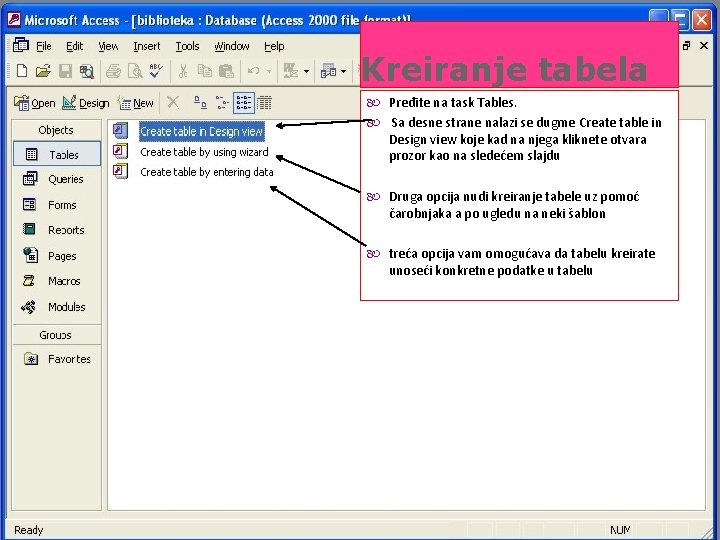The height and width of the screenshot is (540, 720).
Task: Click the File Search icon
Action: tap(86, 71)
